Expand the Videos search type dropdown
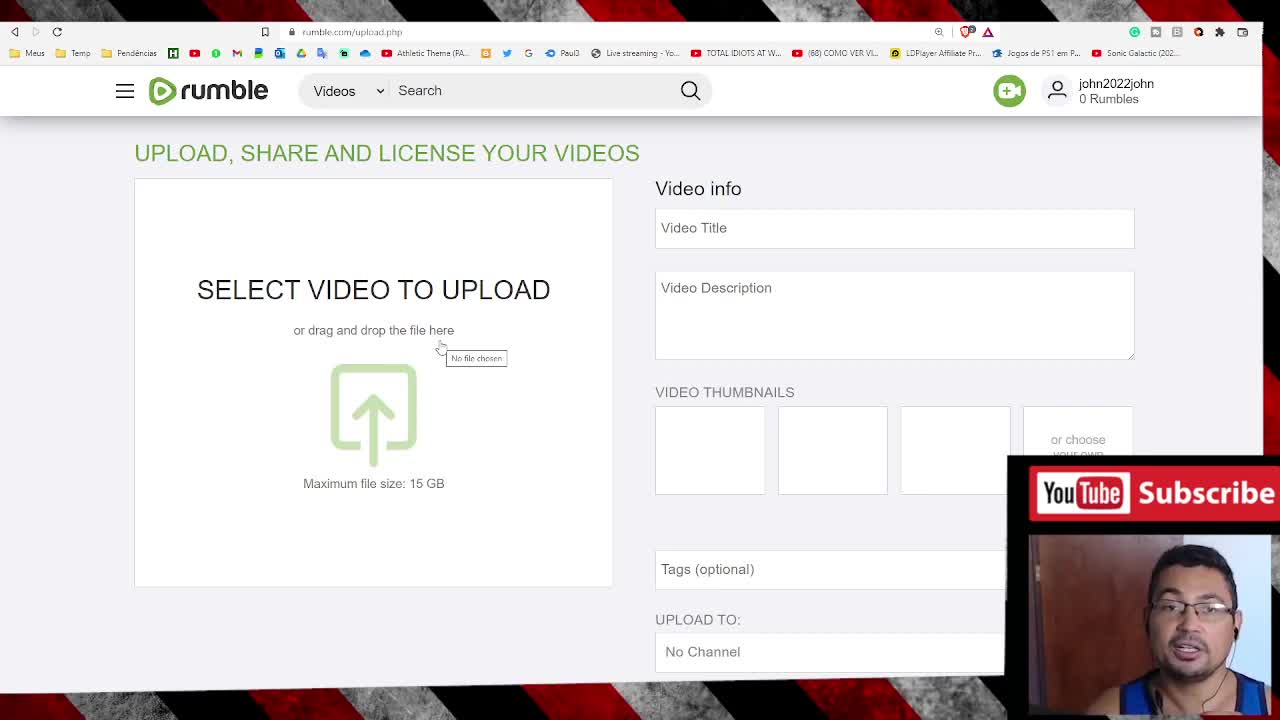Screen dimensions: 1280x720 tap(348, 91)
